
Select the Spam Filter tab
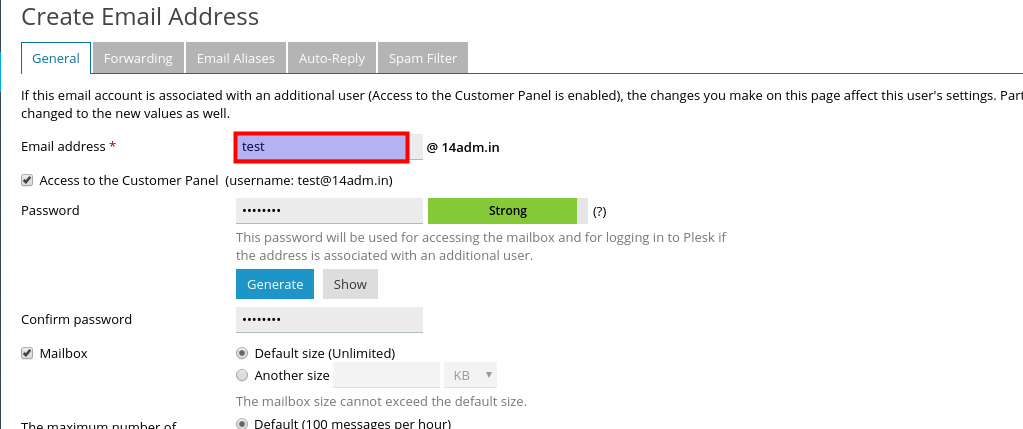[423, 58]
